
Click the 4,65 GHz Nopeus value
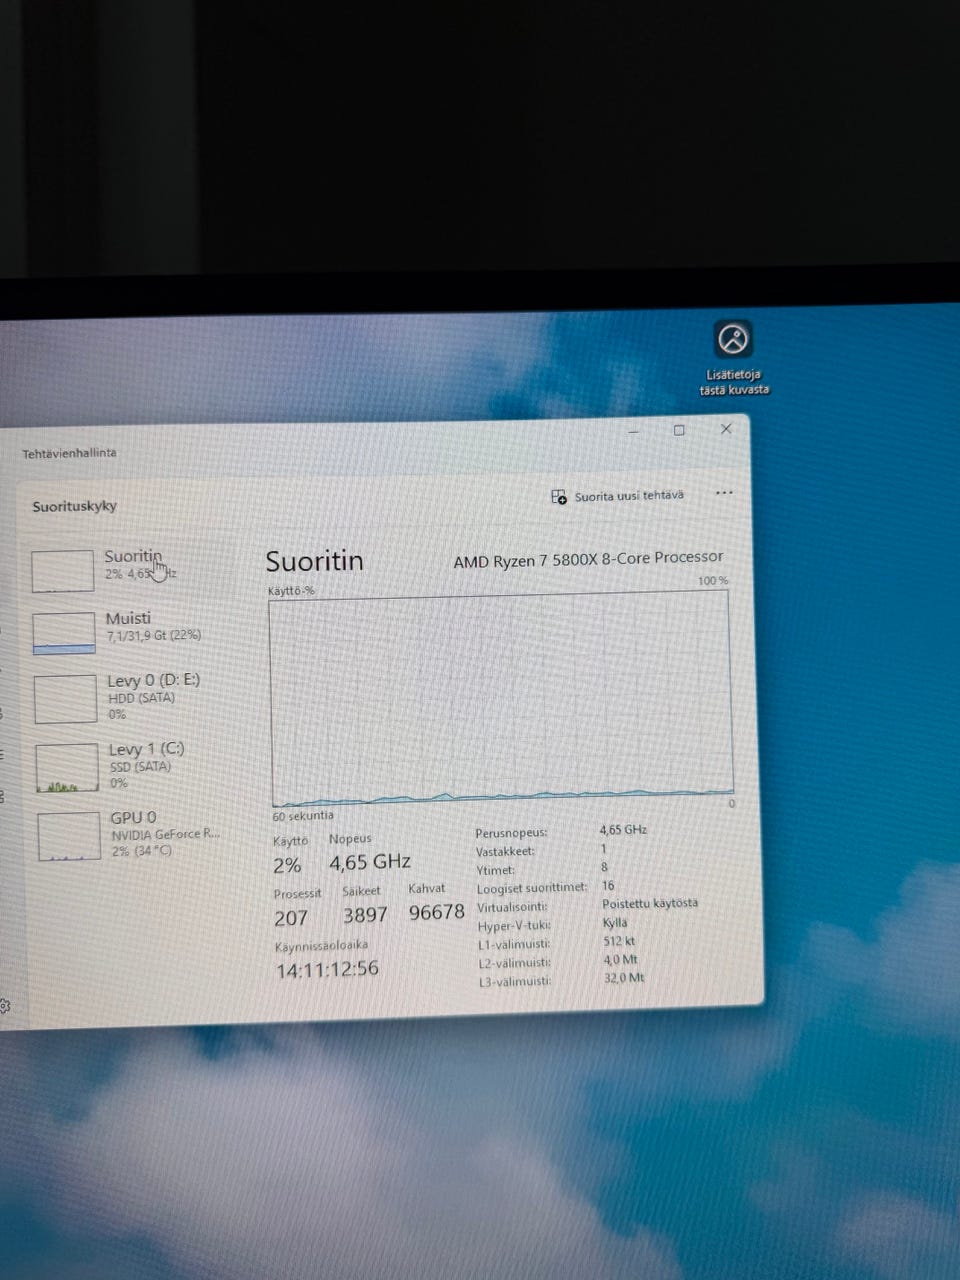click(x=370, y=862)
